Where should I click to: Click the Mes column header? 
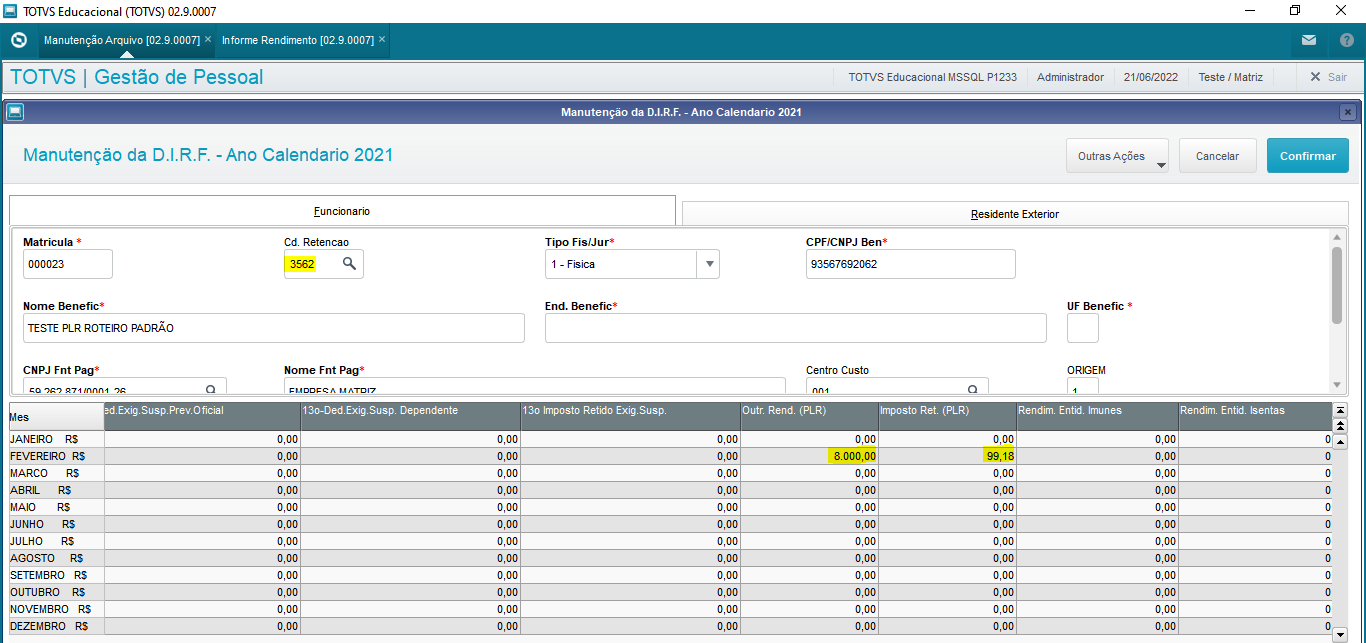click(x=56, y=417)
